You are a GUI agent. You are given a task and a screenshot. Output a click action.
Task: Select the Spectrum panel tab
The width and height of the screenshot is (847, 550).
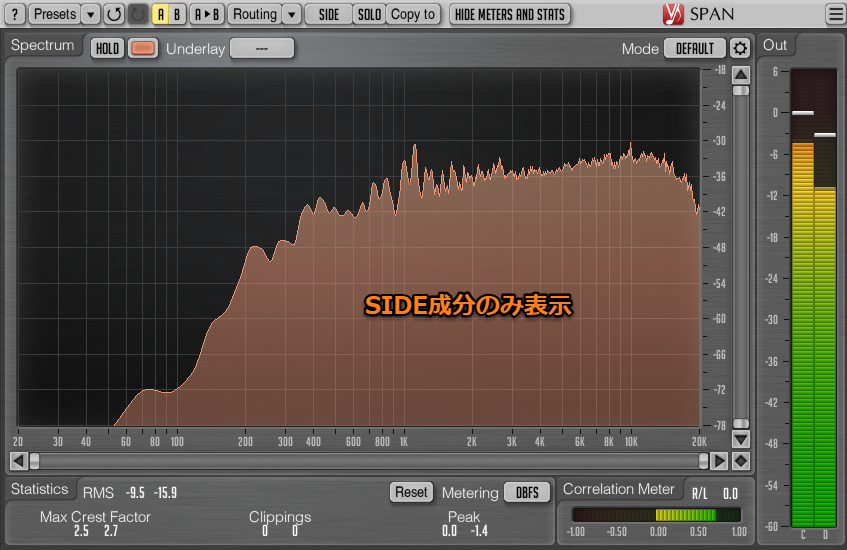click(x=43, y=45)
